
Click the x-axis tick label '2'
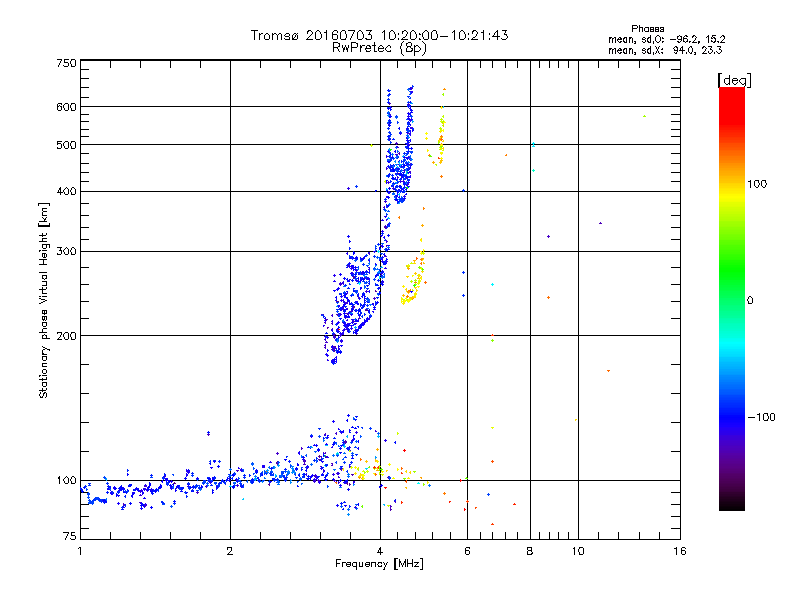point(230,551)
